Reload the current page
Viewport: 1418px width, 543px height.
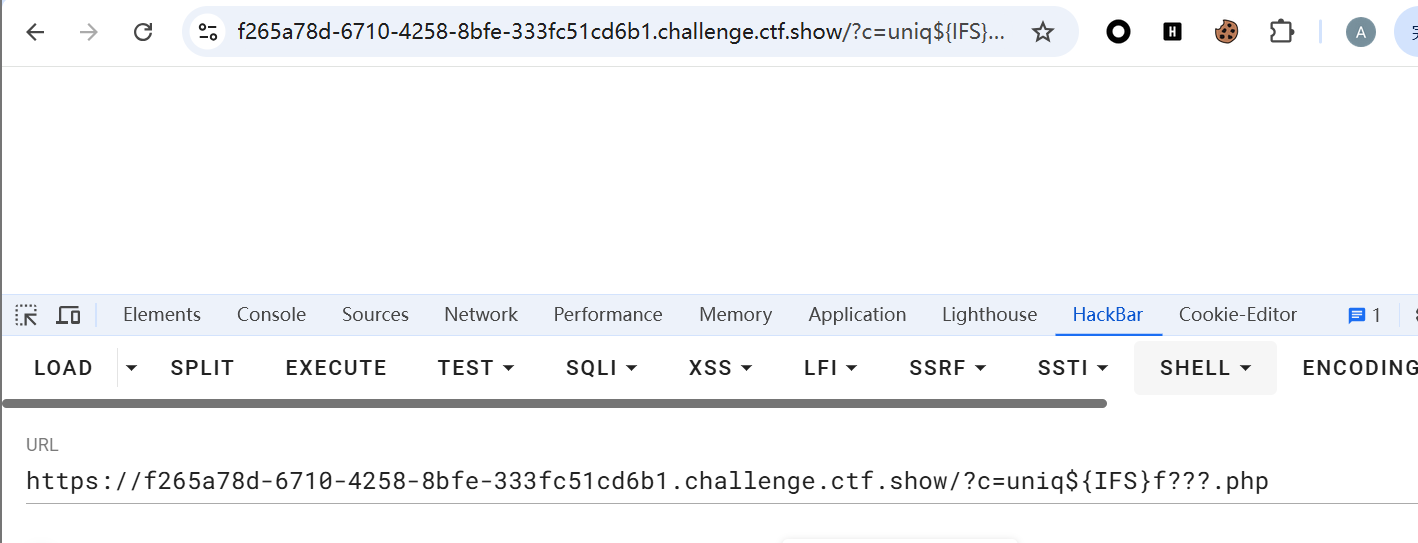[x=143, y=32]
